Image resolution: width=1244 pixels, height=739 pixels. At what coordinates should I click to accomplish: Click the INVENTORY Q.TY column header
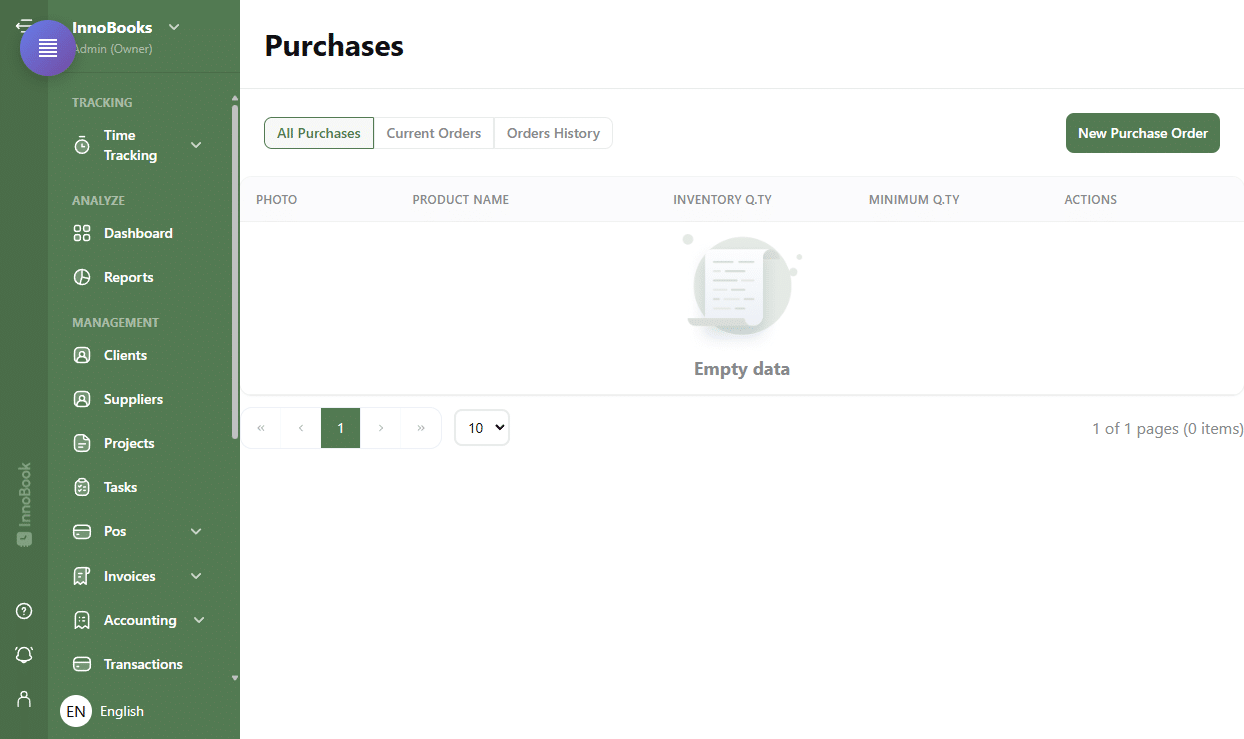click(723, 200)
